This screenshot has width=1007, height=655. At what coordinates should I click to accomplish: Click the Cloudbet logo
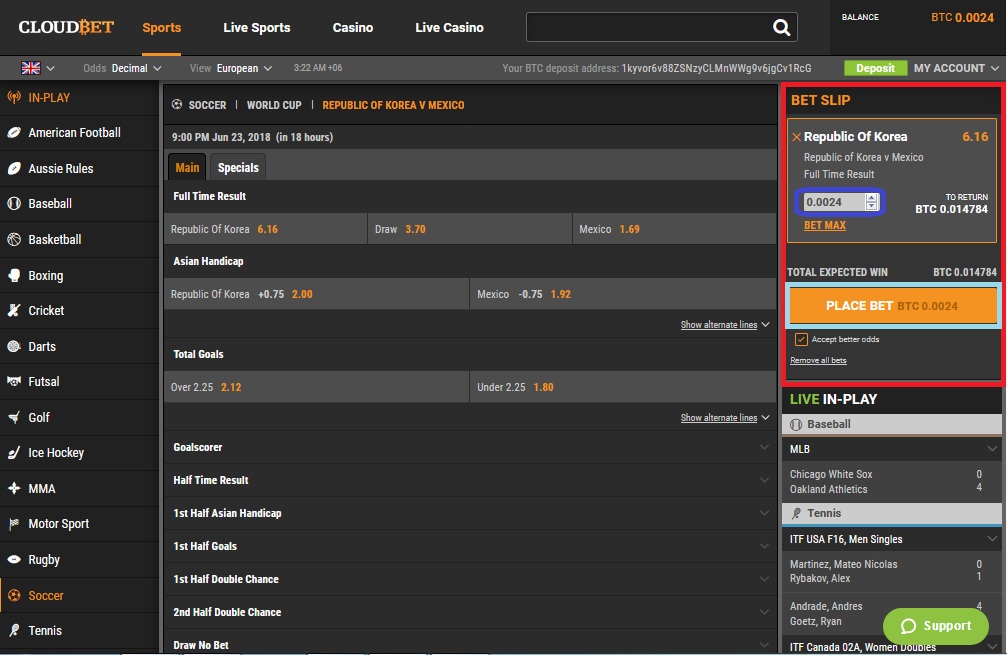[66, 27]
